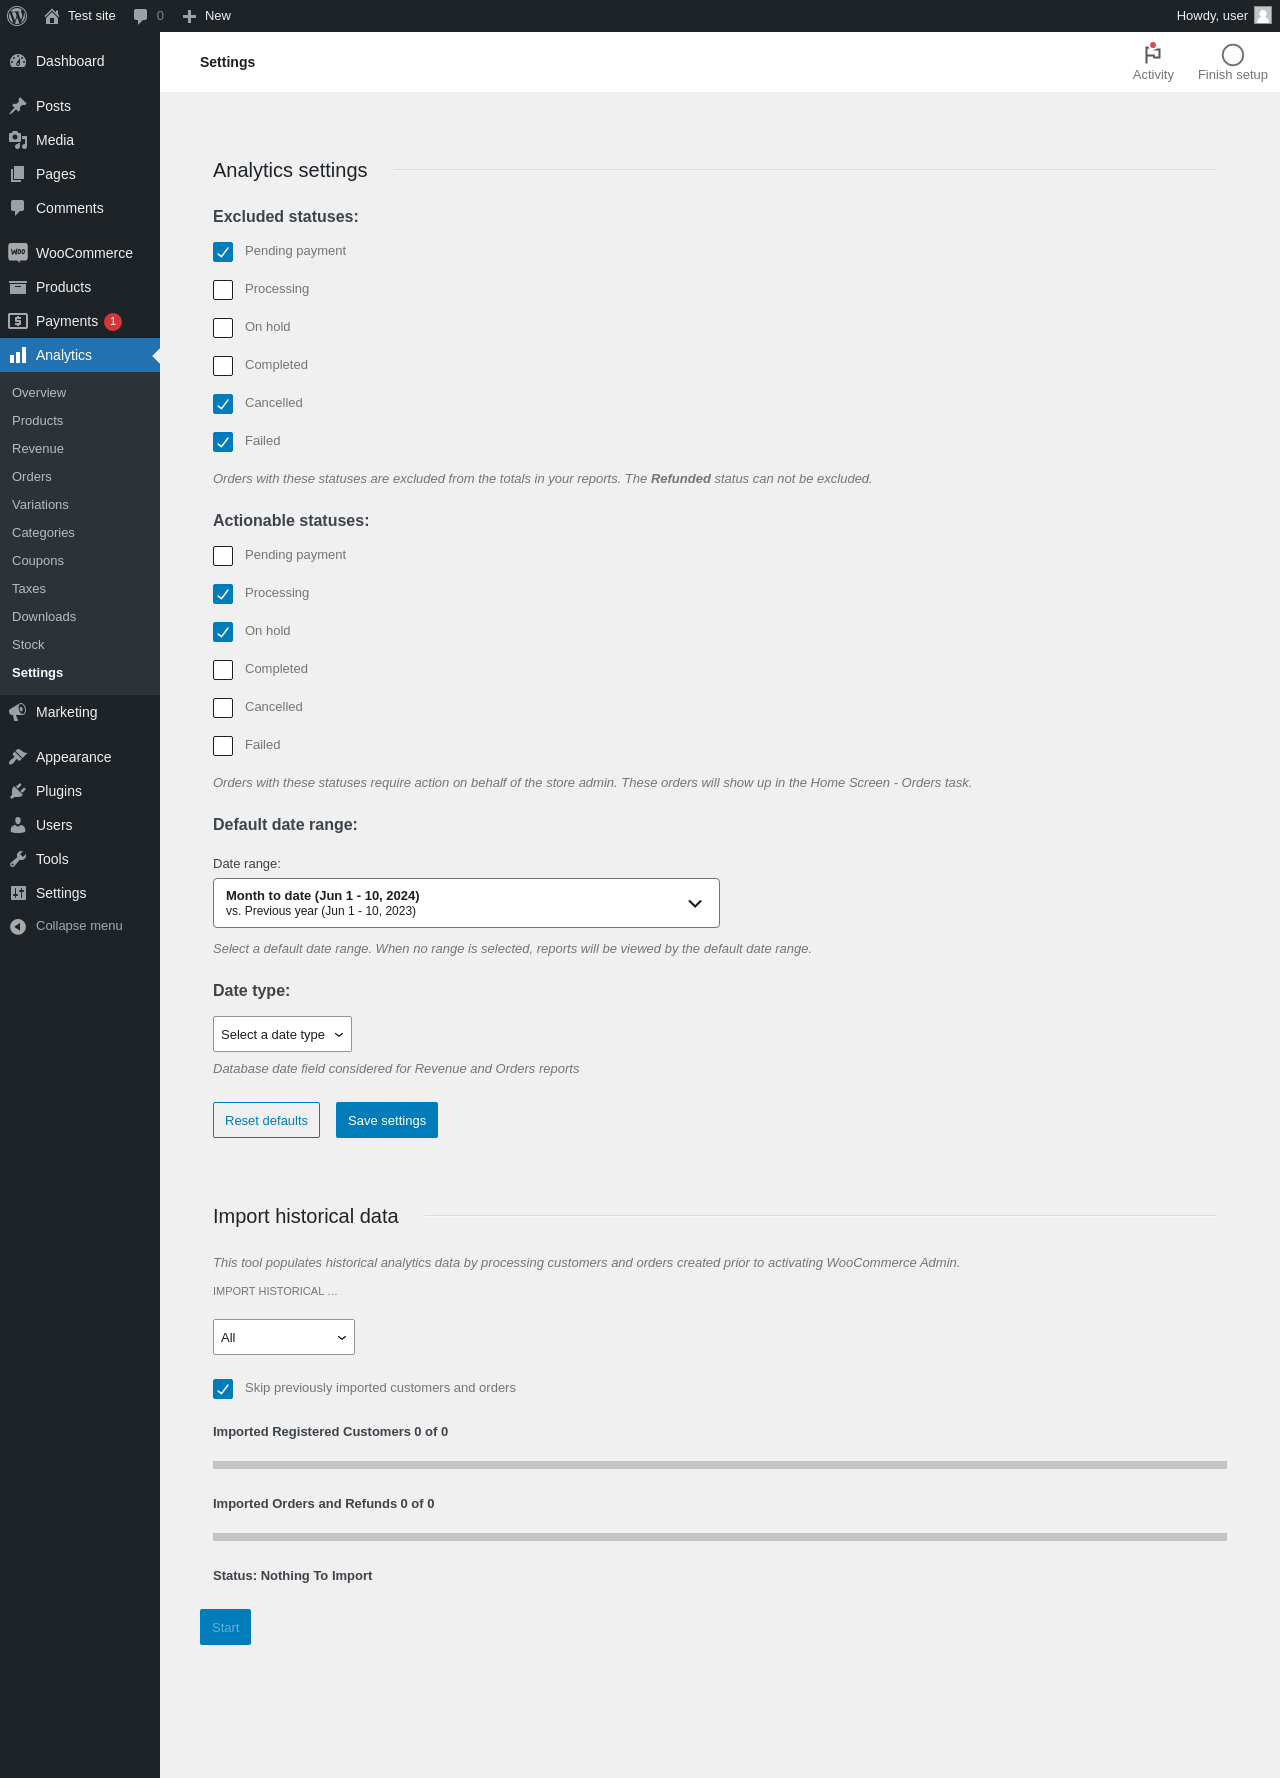Click the Payments notification badge showing 1
Screen dimensions: 1280x1778
[113, 321]
